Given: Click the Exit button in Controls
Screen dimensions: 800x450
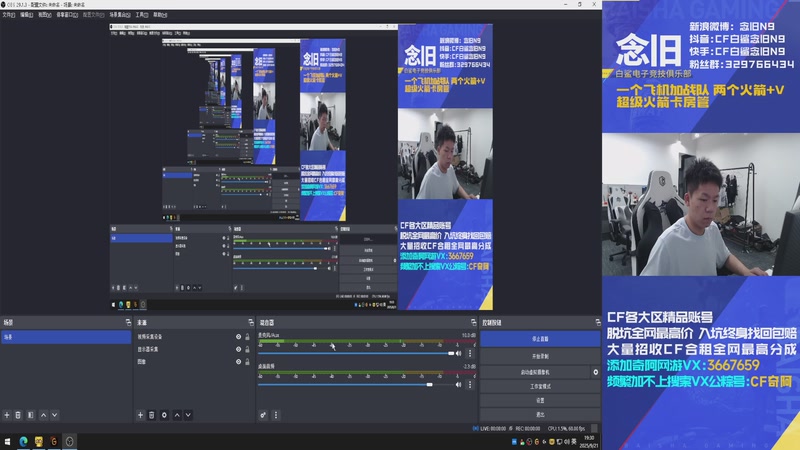Looking at the screenshot, I should click(x=540, y=414).
